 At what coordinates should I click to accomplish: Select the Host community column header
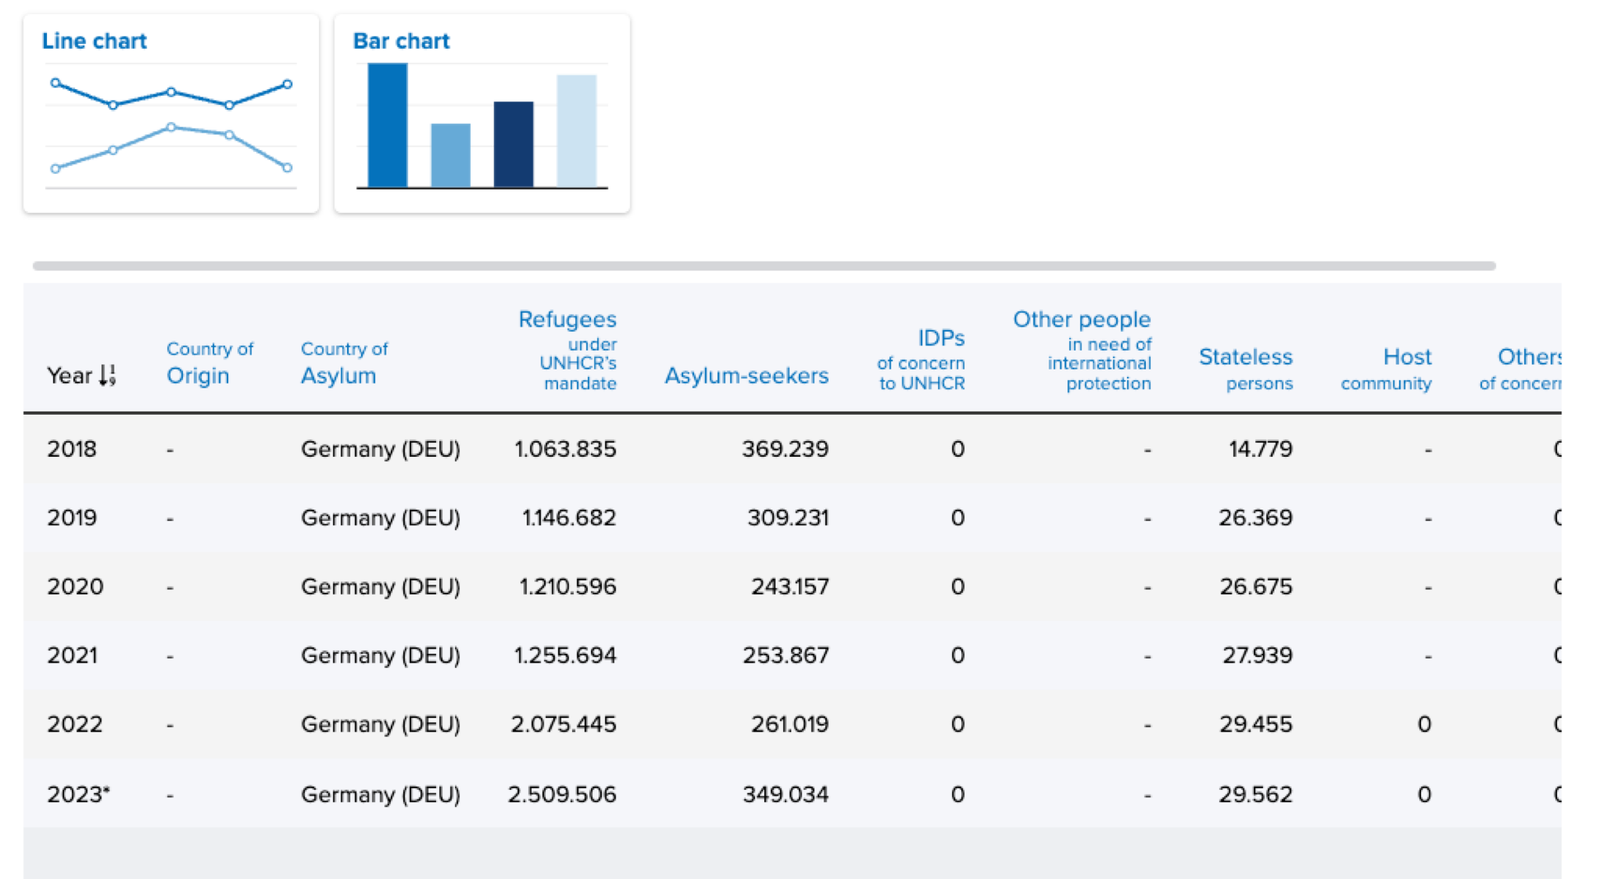click(1387, 368)
